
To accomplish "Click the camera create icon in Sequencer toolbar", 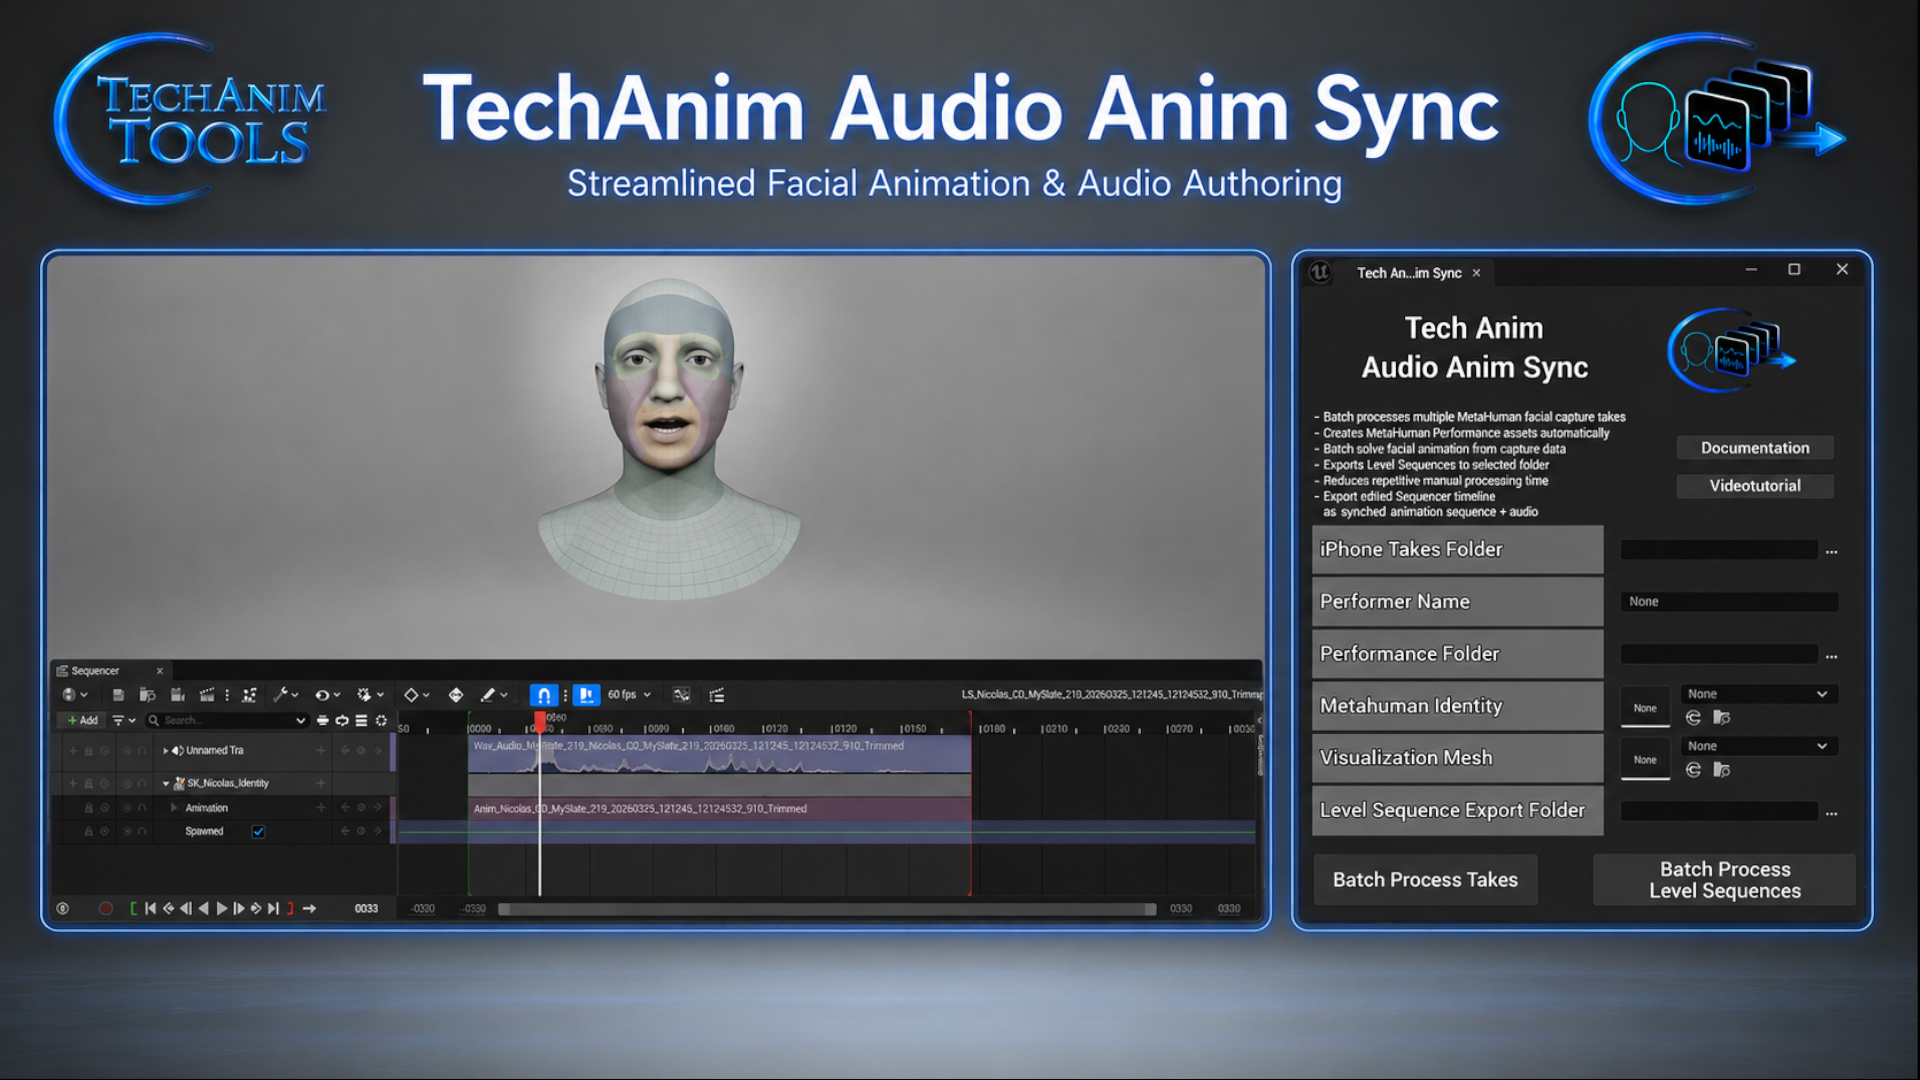I will (178, 695).
